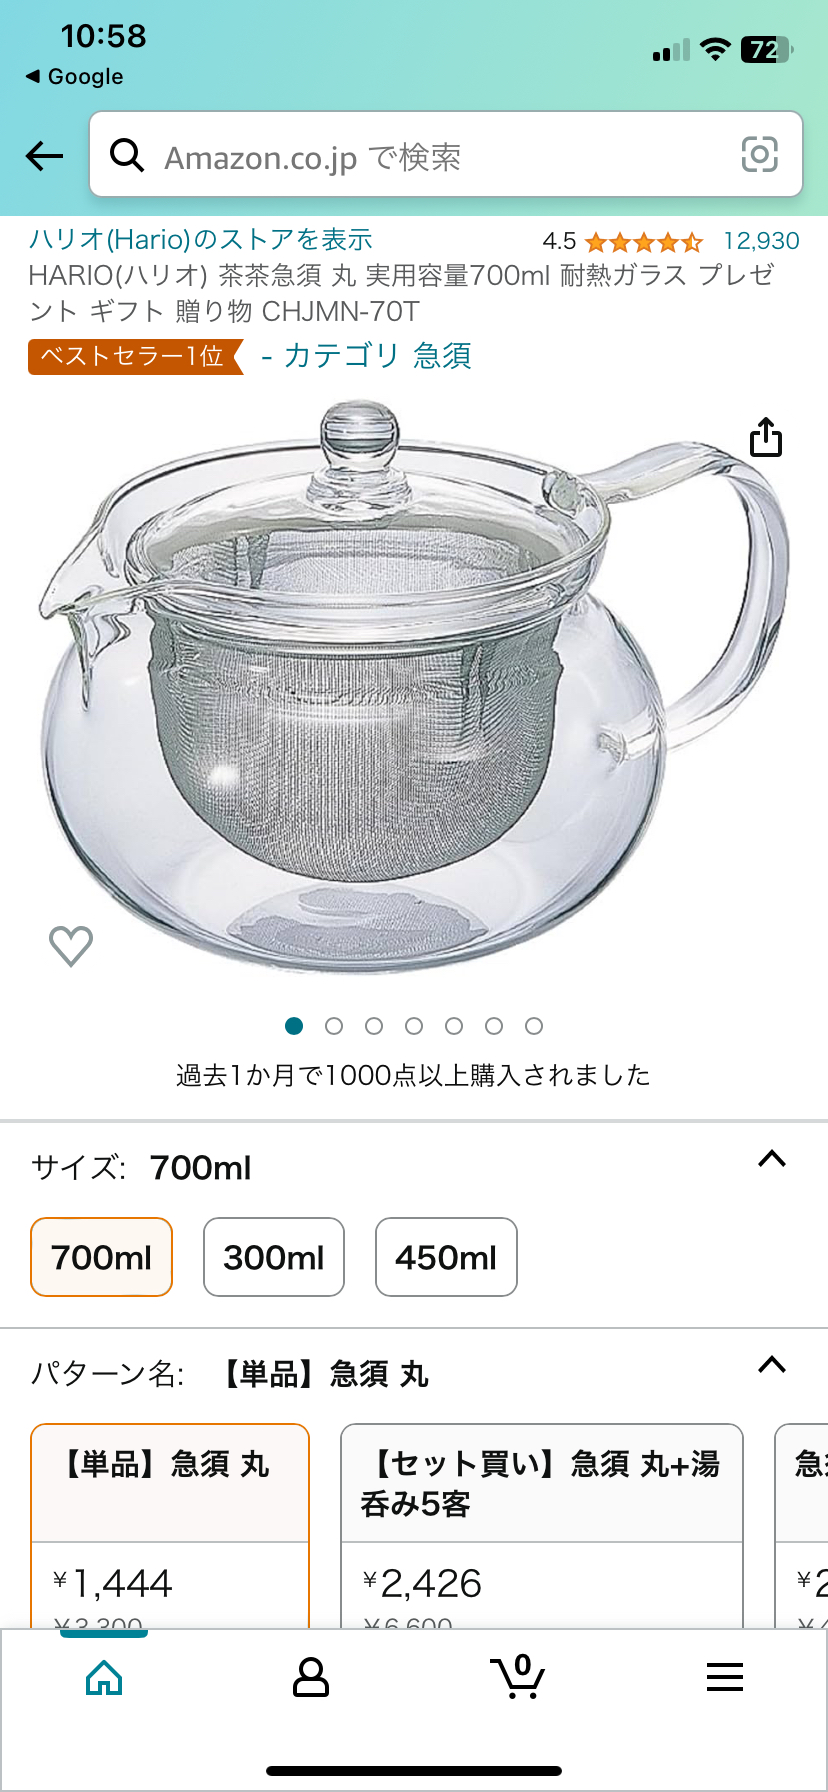Open the Home tab icon
828x1792 pixels.
point(104,1677)
